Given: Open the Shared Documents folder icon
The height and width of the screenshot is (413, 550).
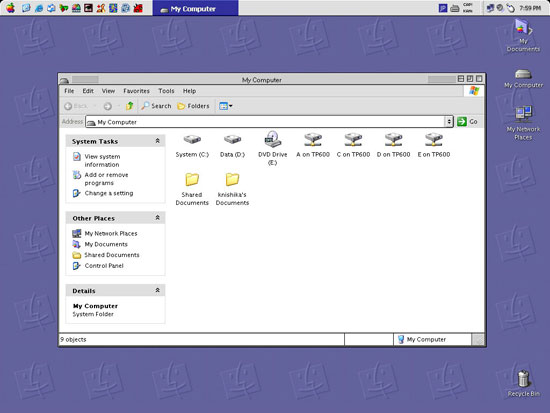Looking at the screenshot, I should click(x=192, y=189).
